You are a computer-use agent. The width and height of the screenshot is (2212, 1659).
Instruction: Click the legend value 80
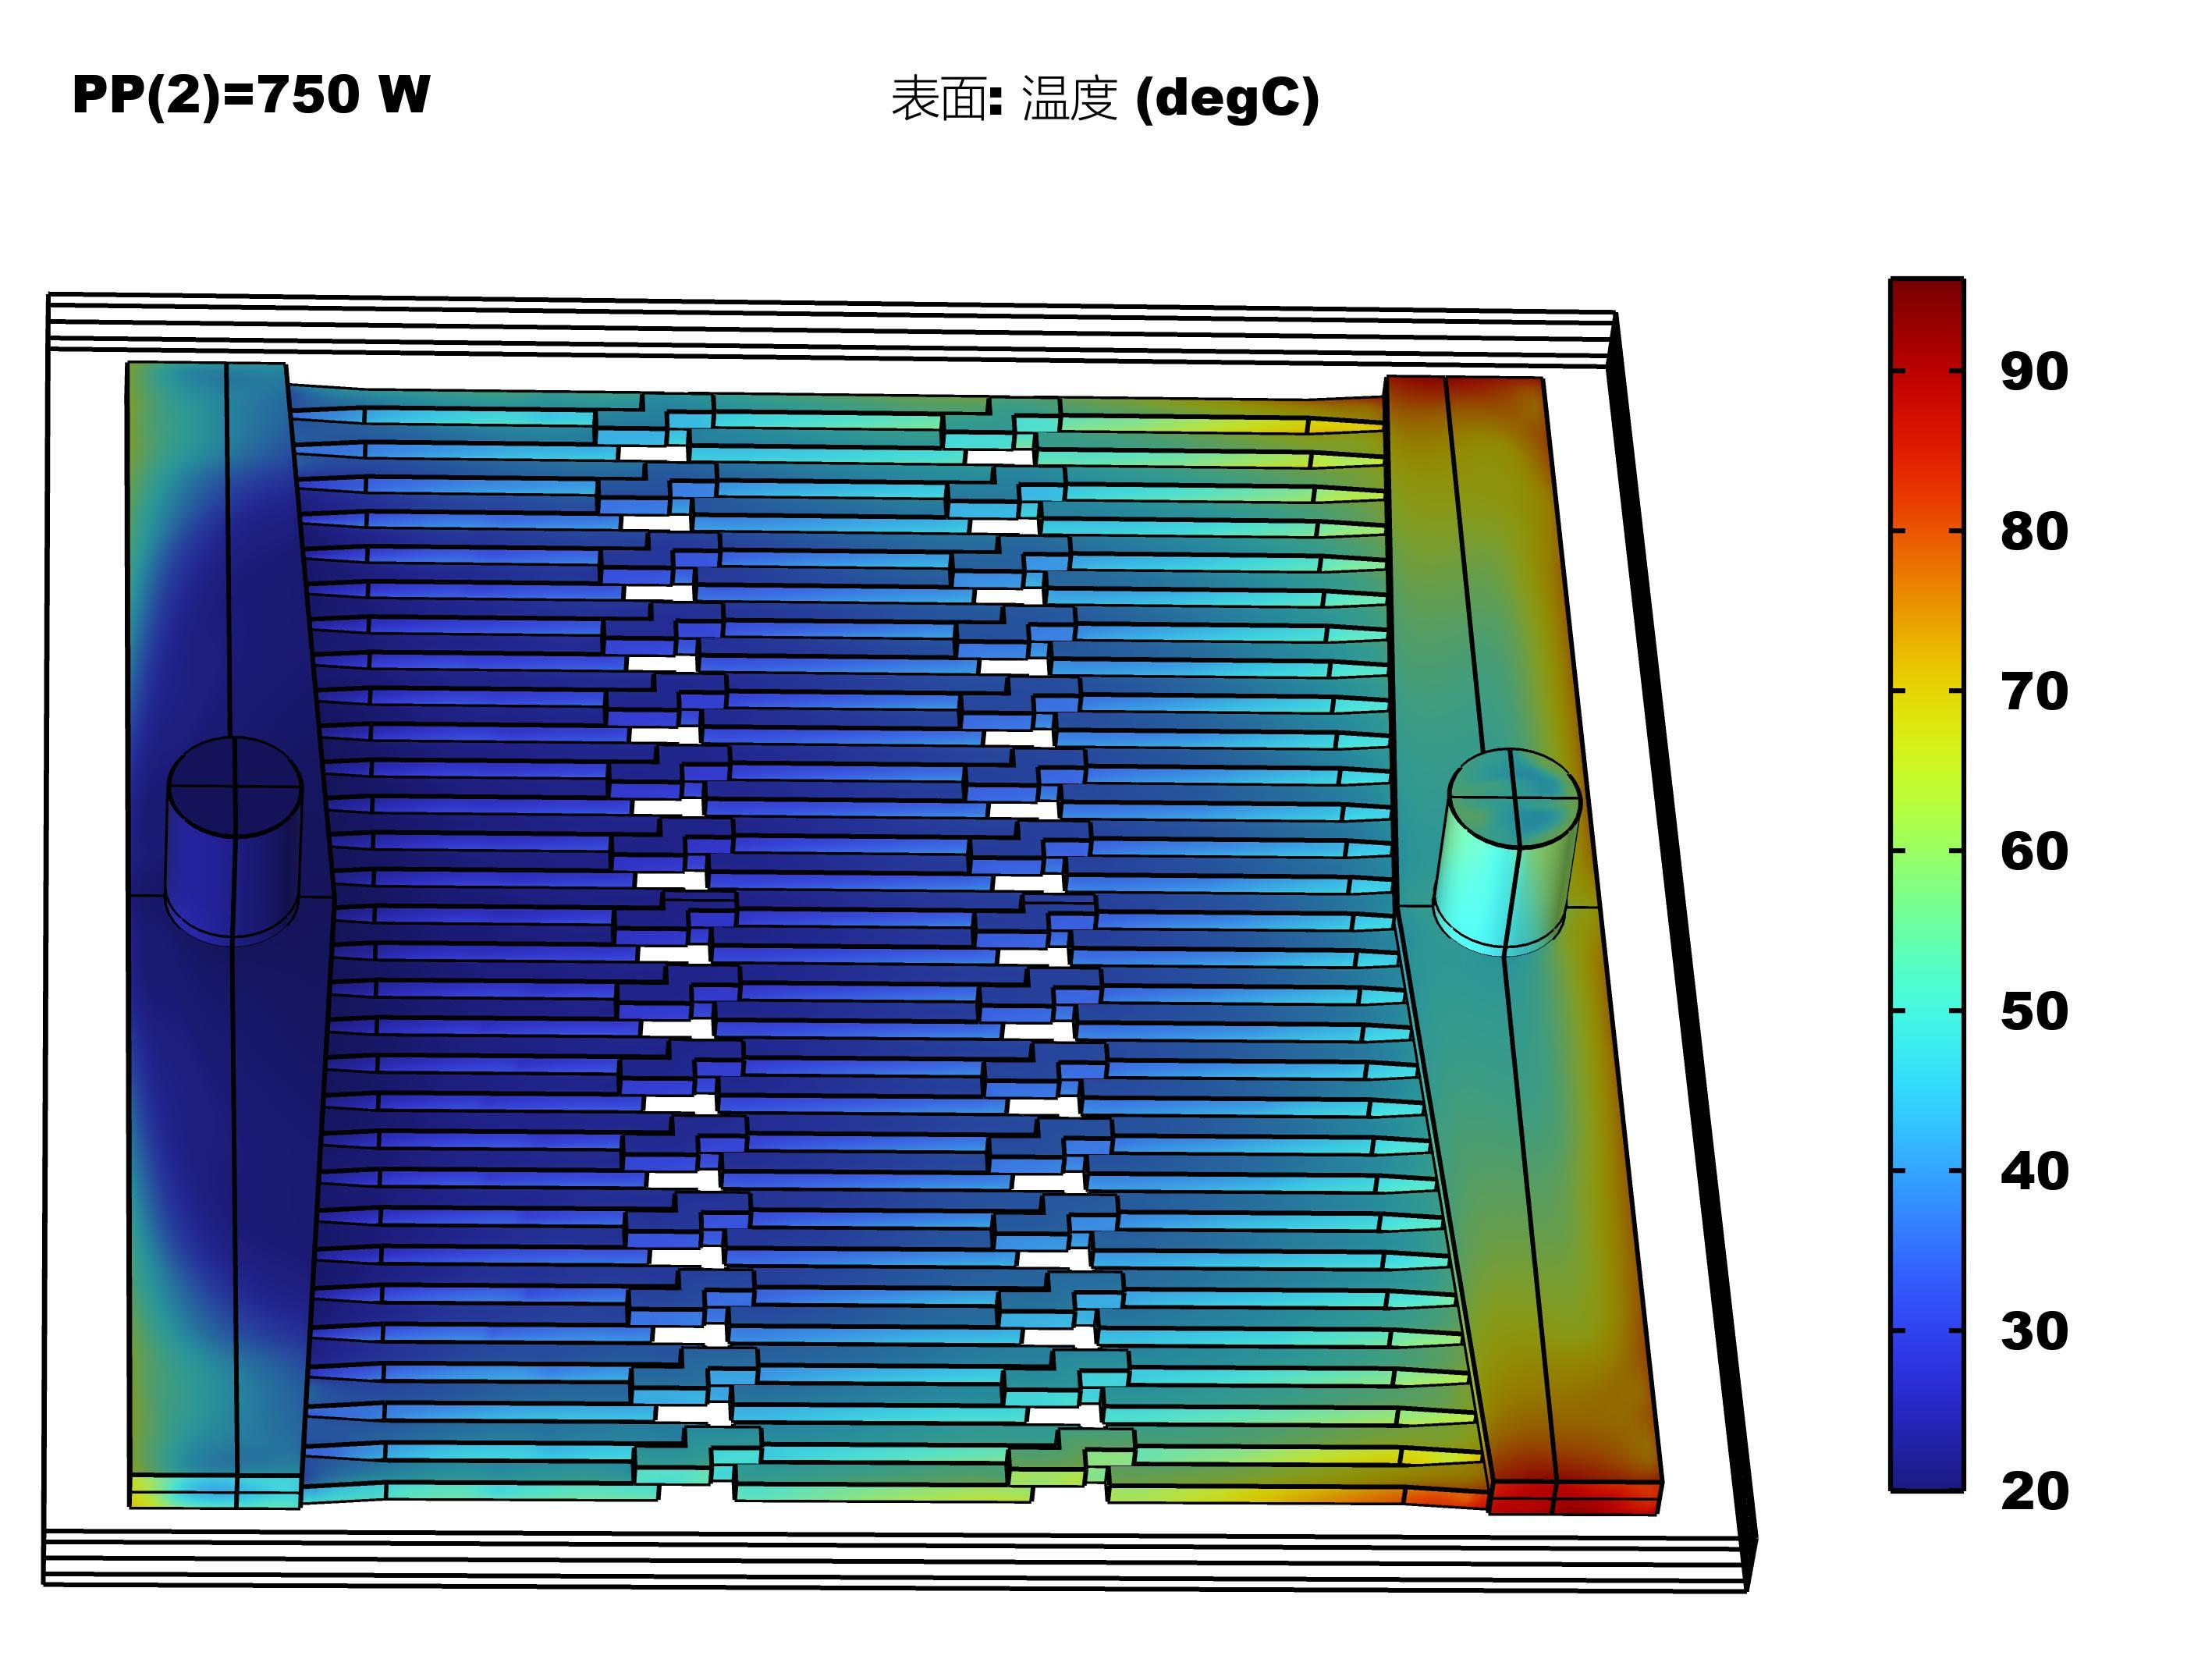[2034, 532]
